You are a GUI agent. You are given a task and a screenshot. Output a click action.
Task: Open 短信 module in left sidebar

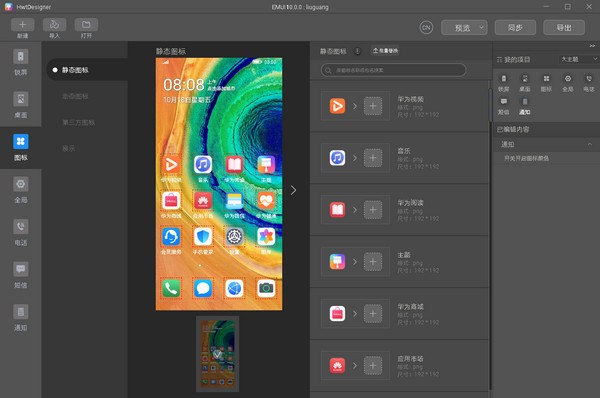point(21,275)
